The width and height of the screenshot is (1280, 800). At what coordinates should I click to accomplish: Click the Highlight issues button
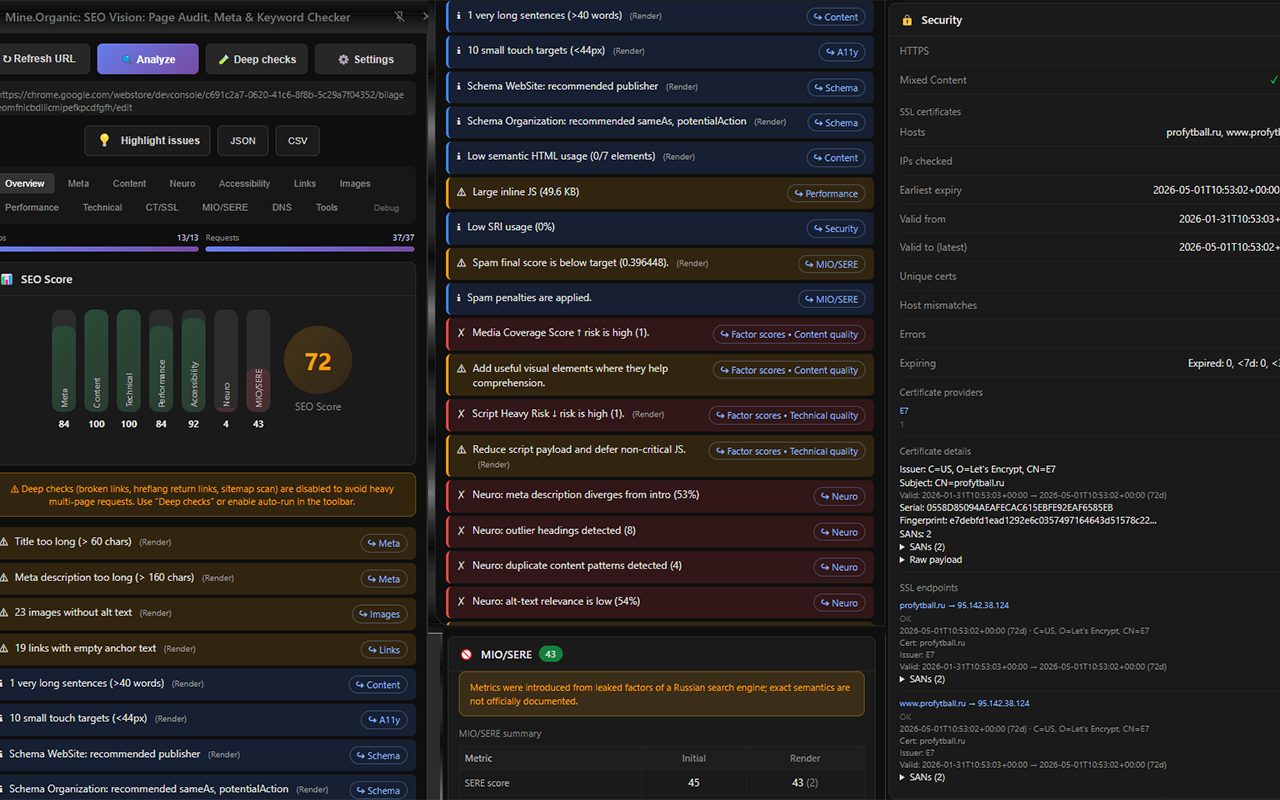[x=147, y=141]
